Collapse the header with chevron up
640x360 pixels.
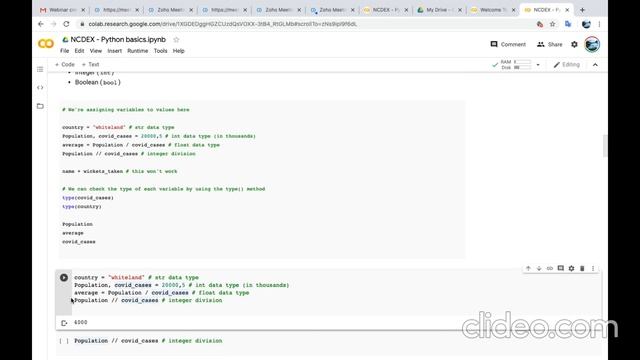tap(595, 64)
